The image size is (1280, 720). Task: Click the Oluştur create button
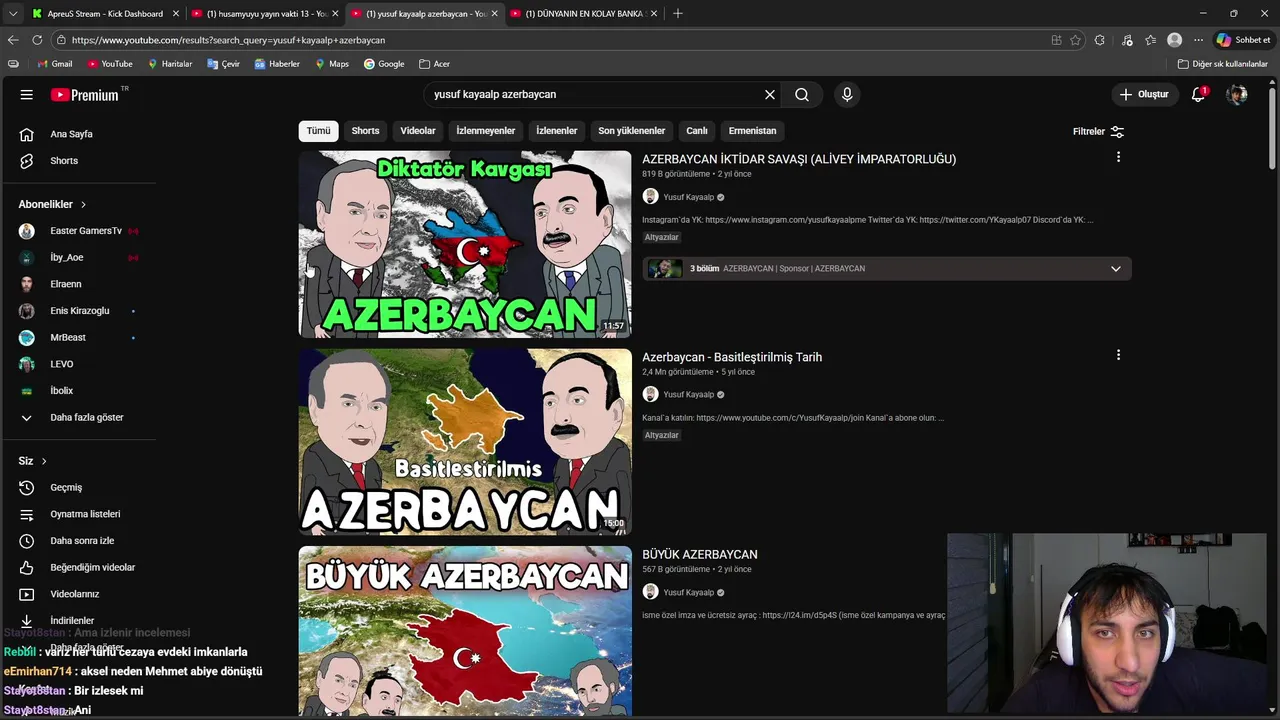coord(1144,94)
